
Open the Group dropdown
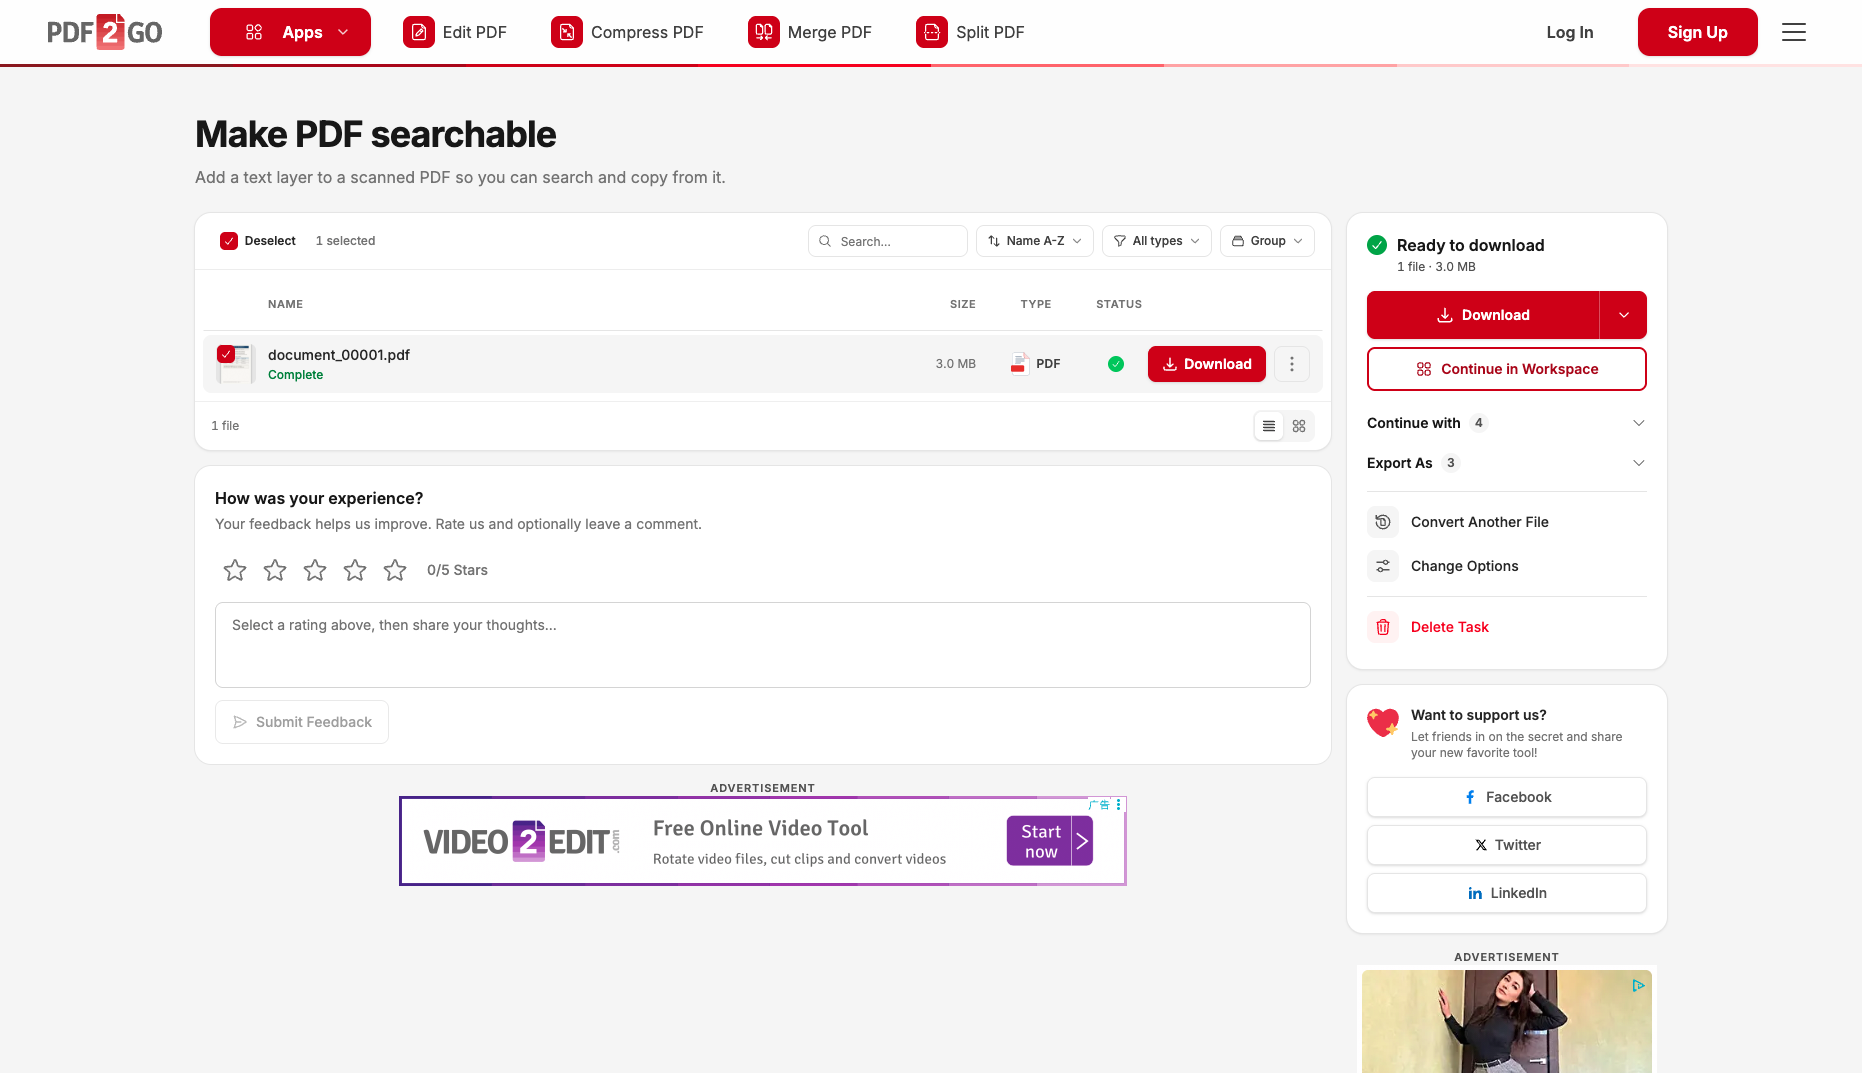pos(1267,241)
